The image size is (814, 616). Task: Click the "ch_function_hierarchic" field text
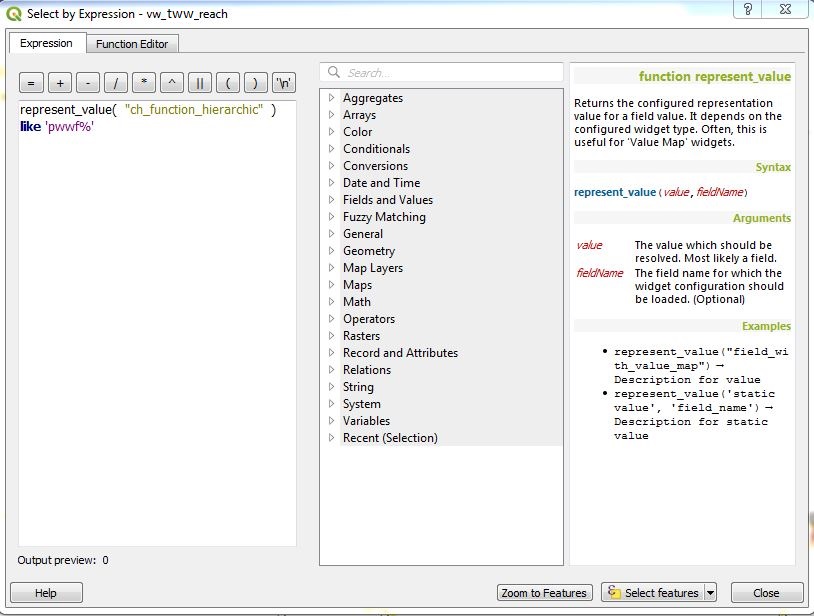coord(194,109)
